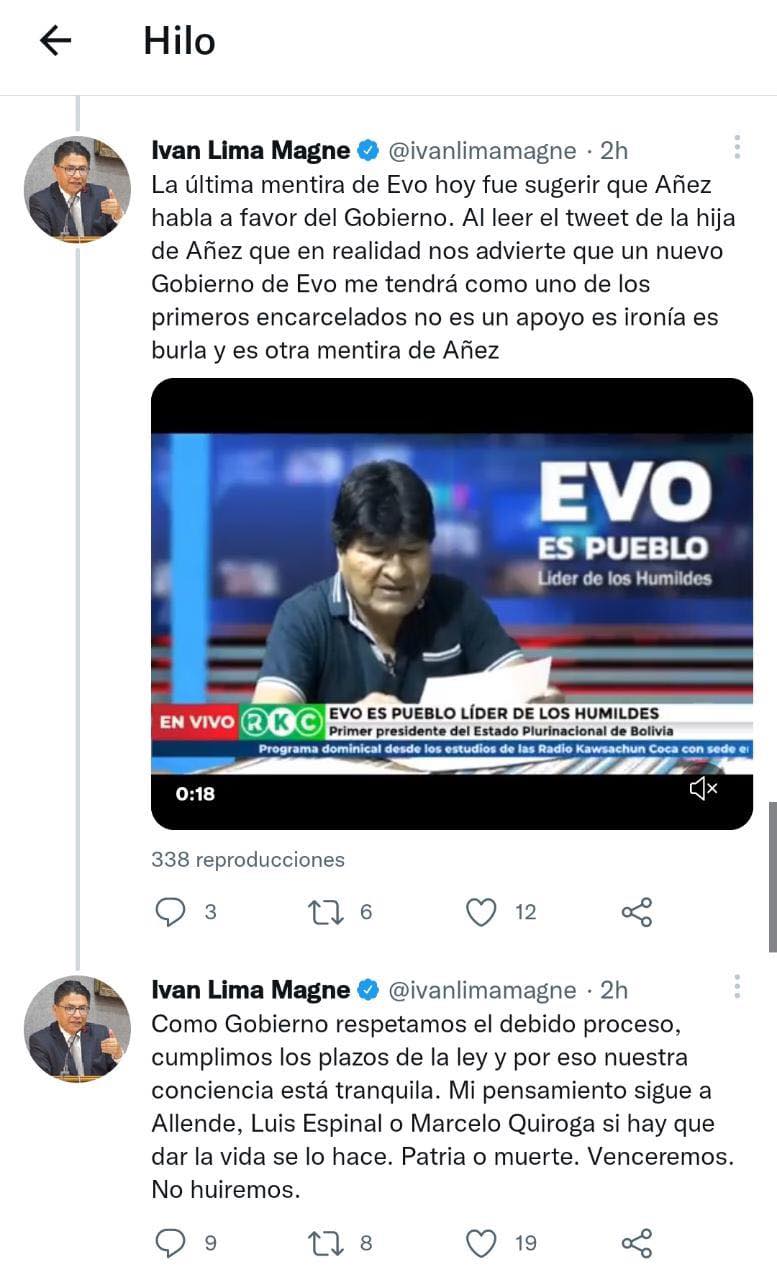777x1280 pixels.
Task: Like the second tweet with 19 likes
Action: coord(482,1243)
